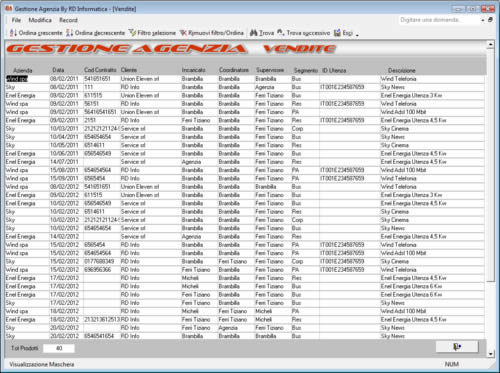Click the Data column header
500x373 pixels.
[x=58, y=70]
